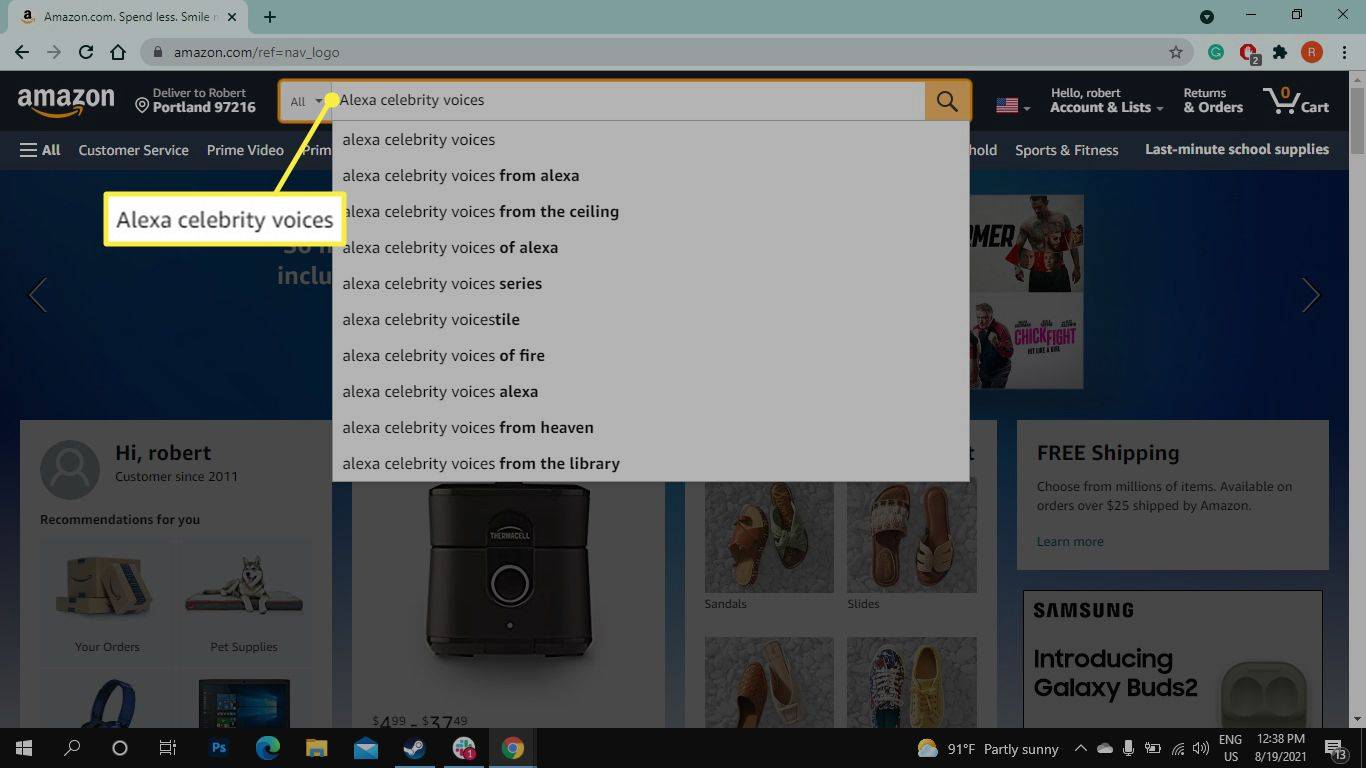Image resolution: width=1366 pixels, height=768 pixels.
Task: Click inside the Amazon search field
Action: (x=628, y=100)
